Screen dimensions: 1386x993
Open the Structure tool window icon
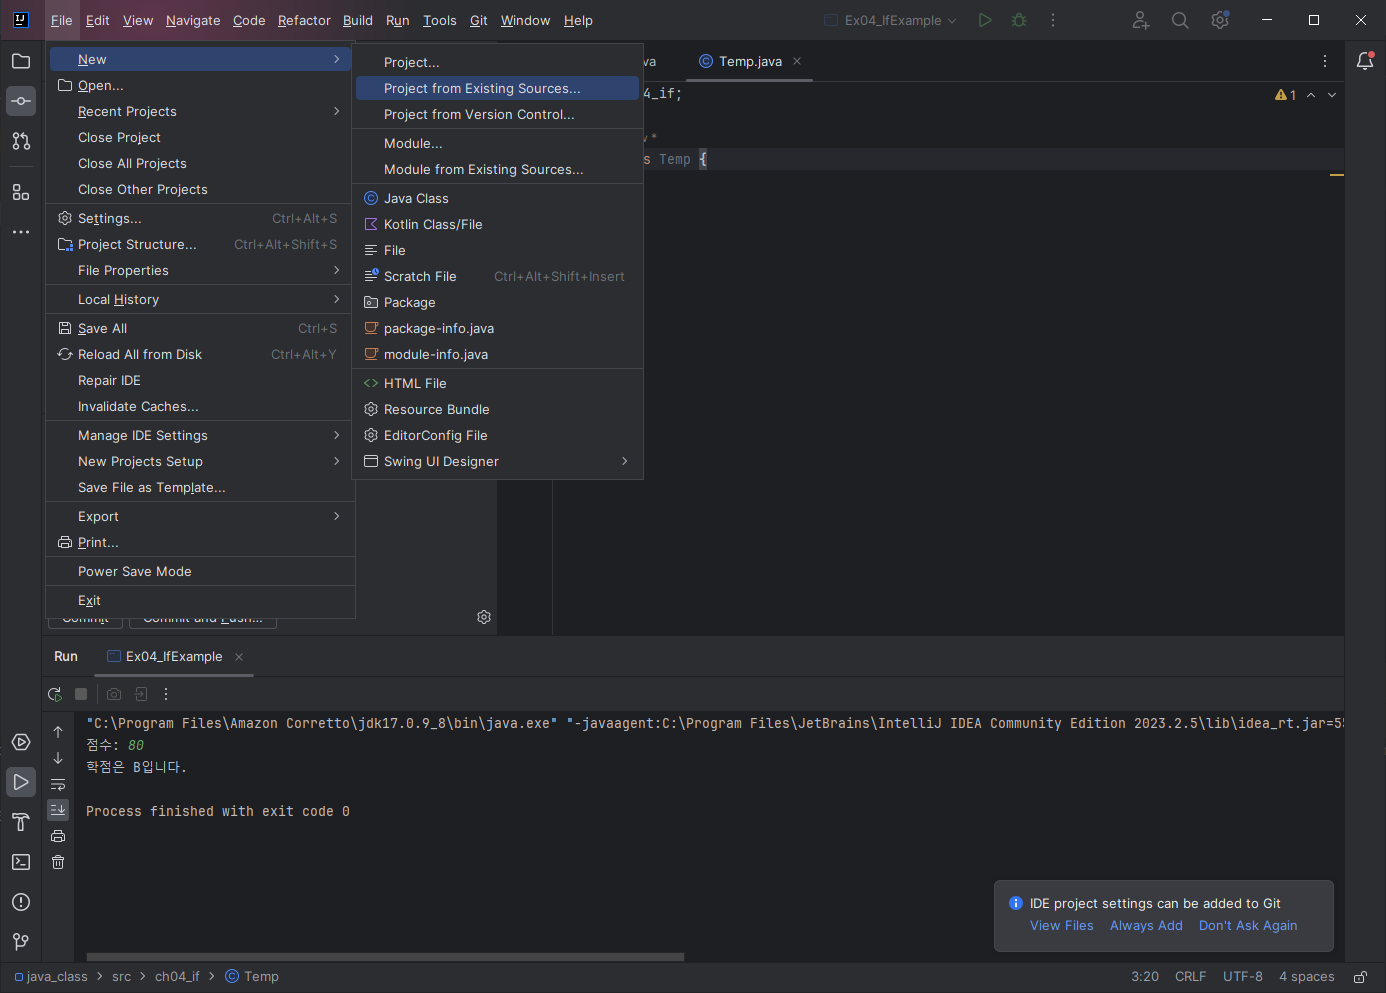tap(21, 192)
